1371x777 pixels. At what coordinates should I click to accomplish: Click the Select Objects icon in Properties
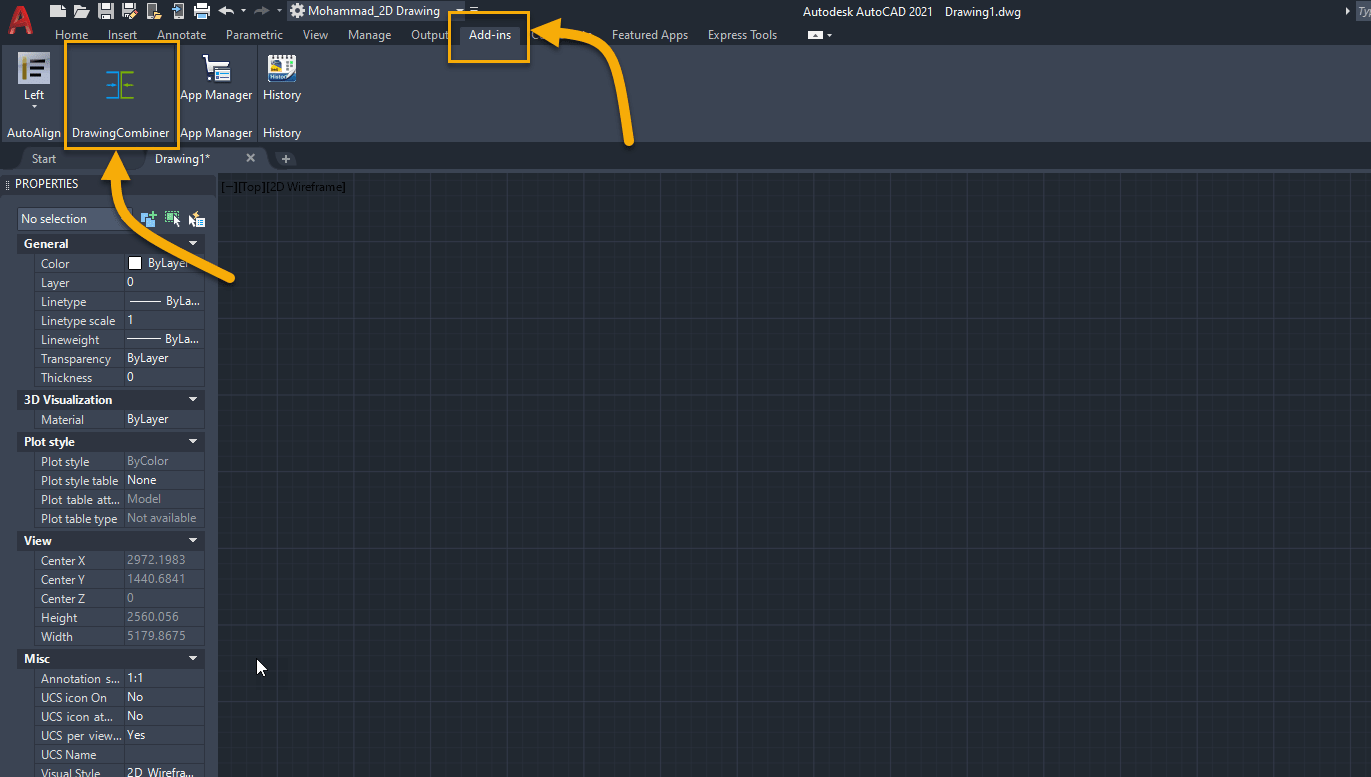coord(173,219)
